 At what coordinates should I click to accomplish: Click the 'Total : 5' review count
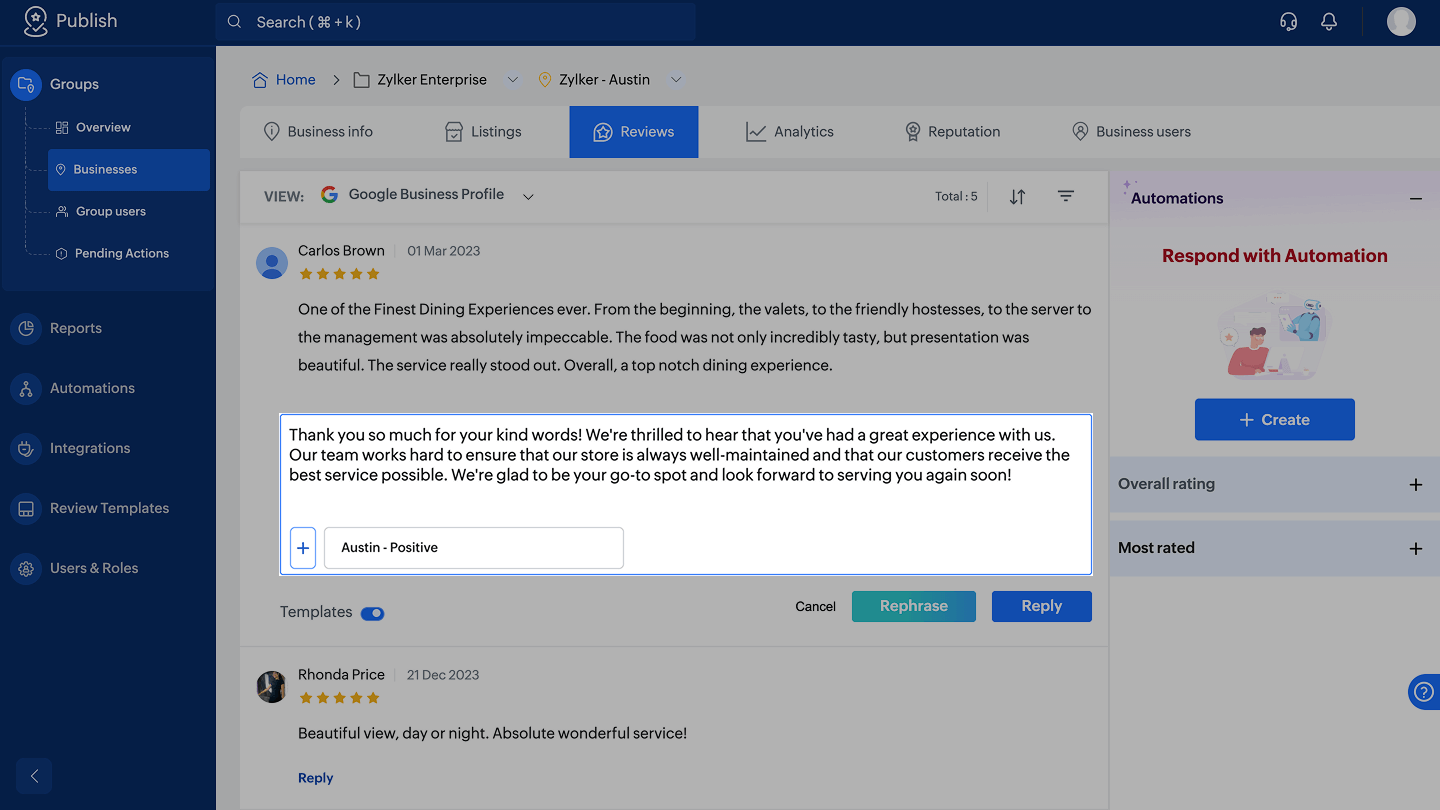coord(956,197)
